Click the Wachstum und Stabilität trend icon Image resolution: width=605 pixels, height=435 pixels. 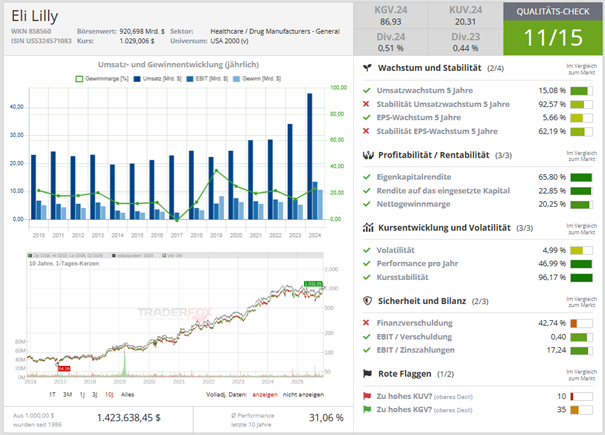tap(367, 68)
